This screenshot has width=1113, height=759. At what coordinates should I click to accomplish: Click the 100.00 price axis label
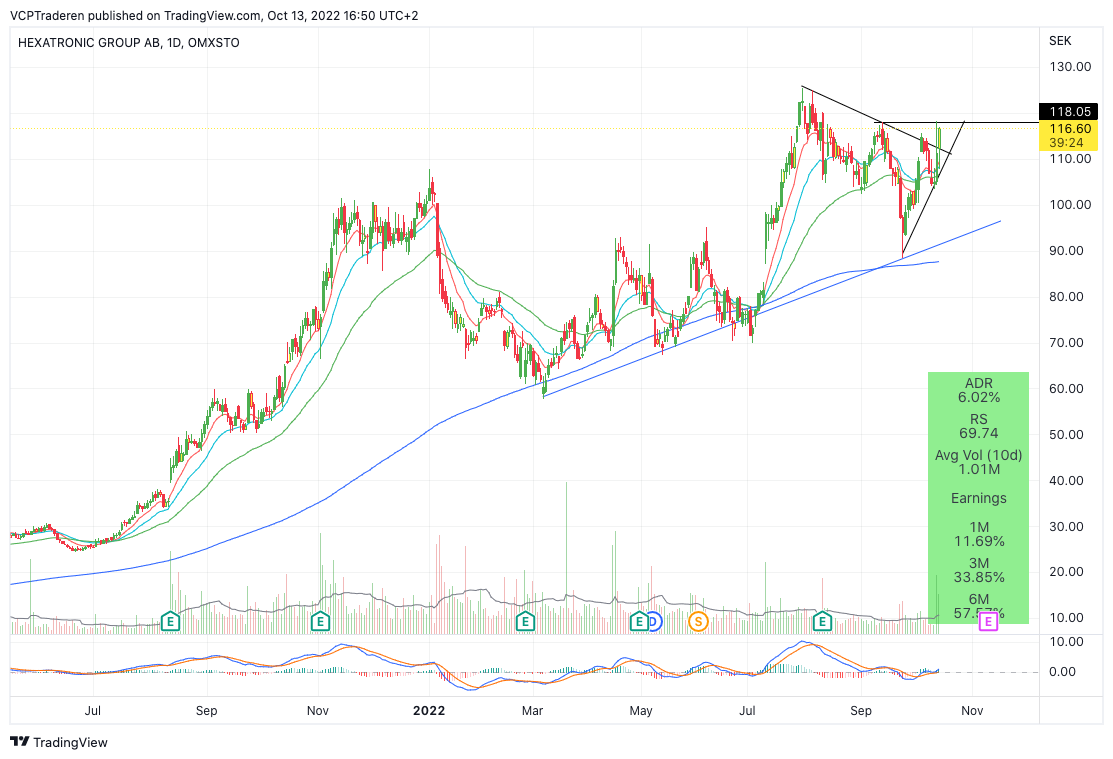point(1070,204)
